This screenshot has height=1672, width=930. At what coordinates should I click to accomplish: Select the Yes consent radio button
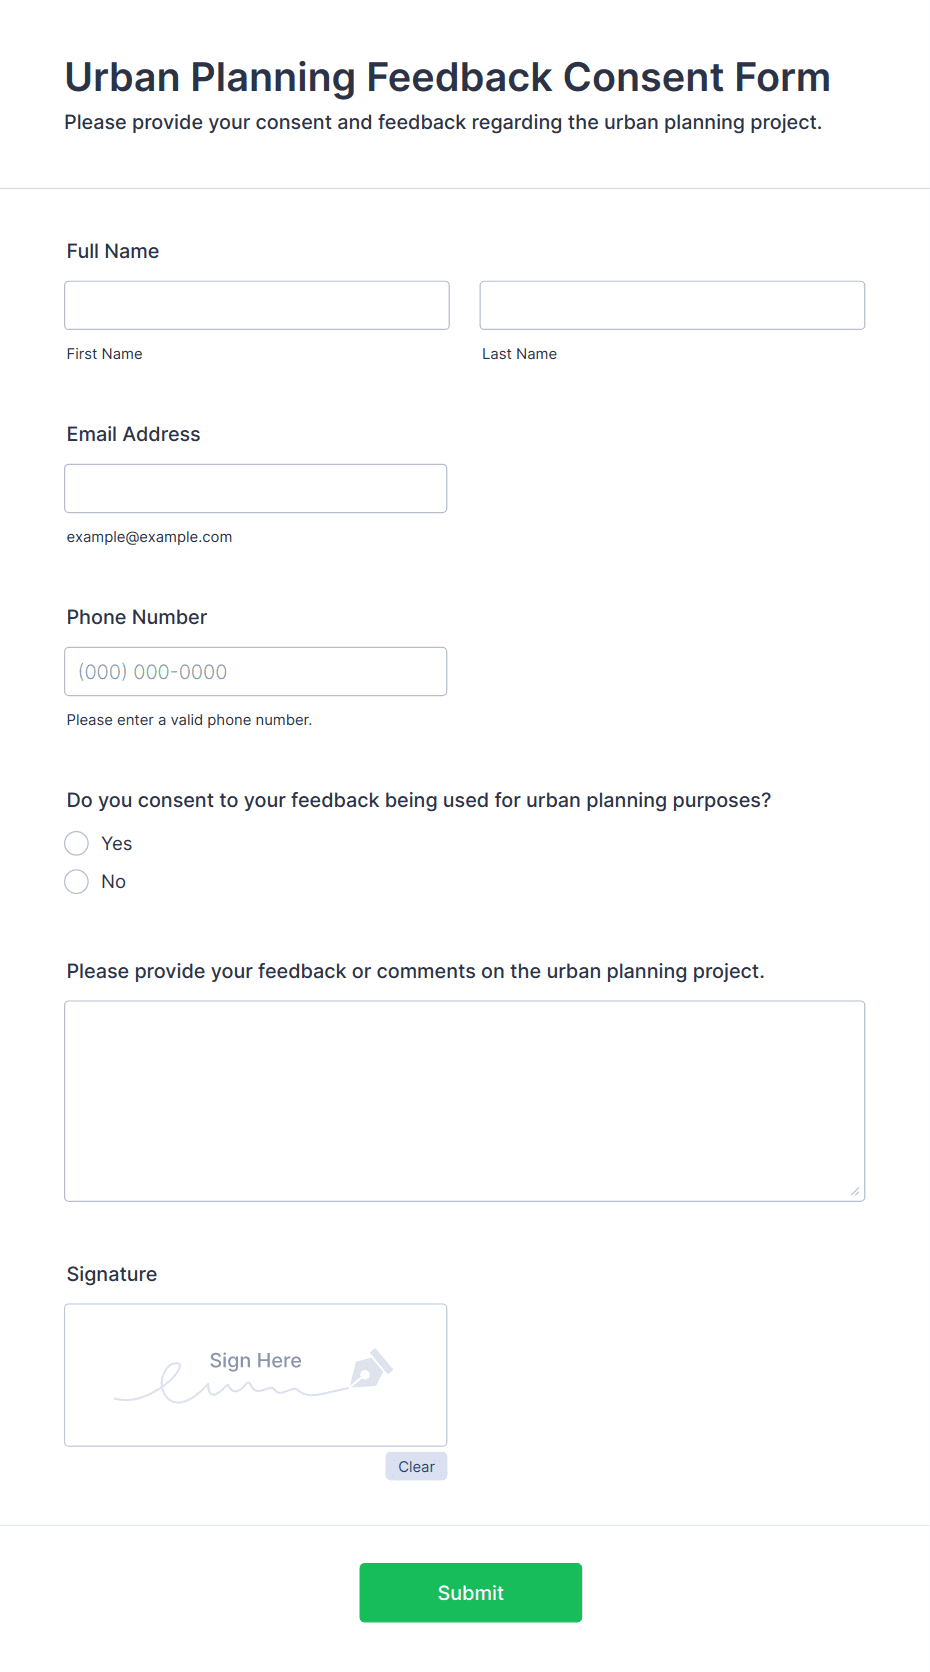pos(76,844)
